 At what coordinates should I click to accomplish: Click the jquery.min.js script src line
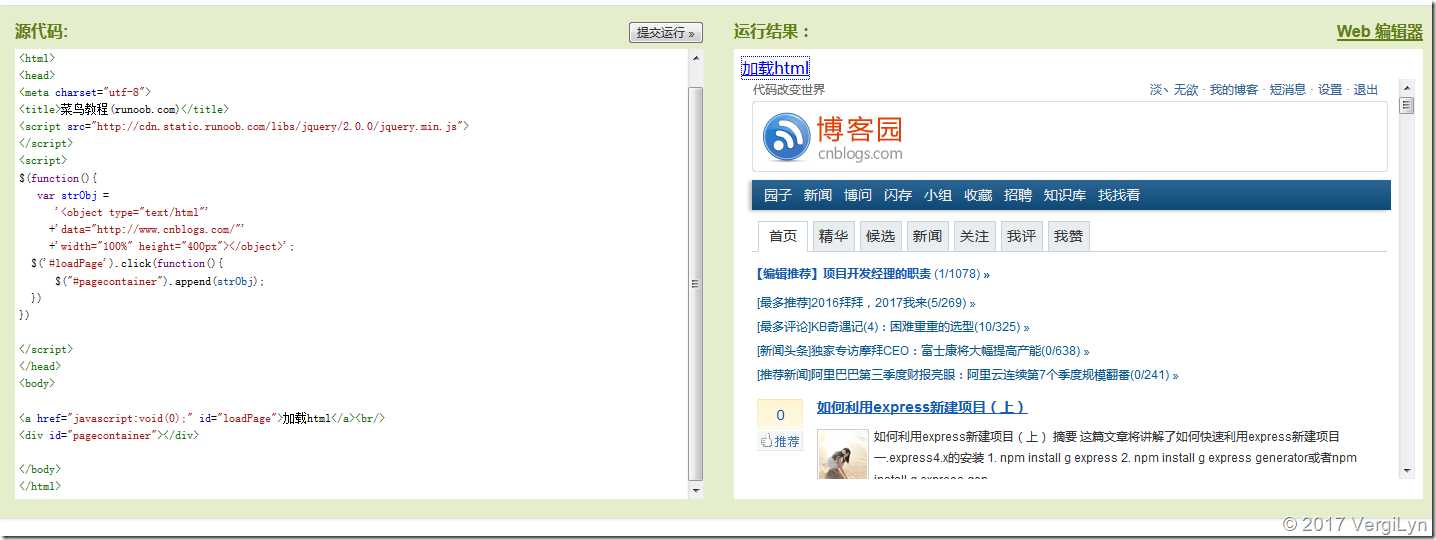pyautogui.click(x=244, y=126)
